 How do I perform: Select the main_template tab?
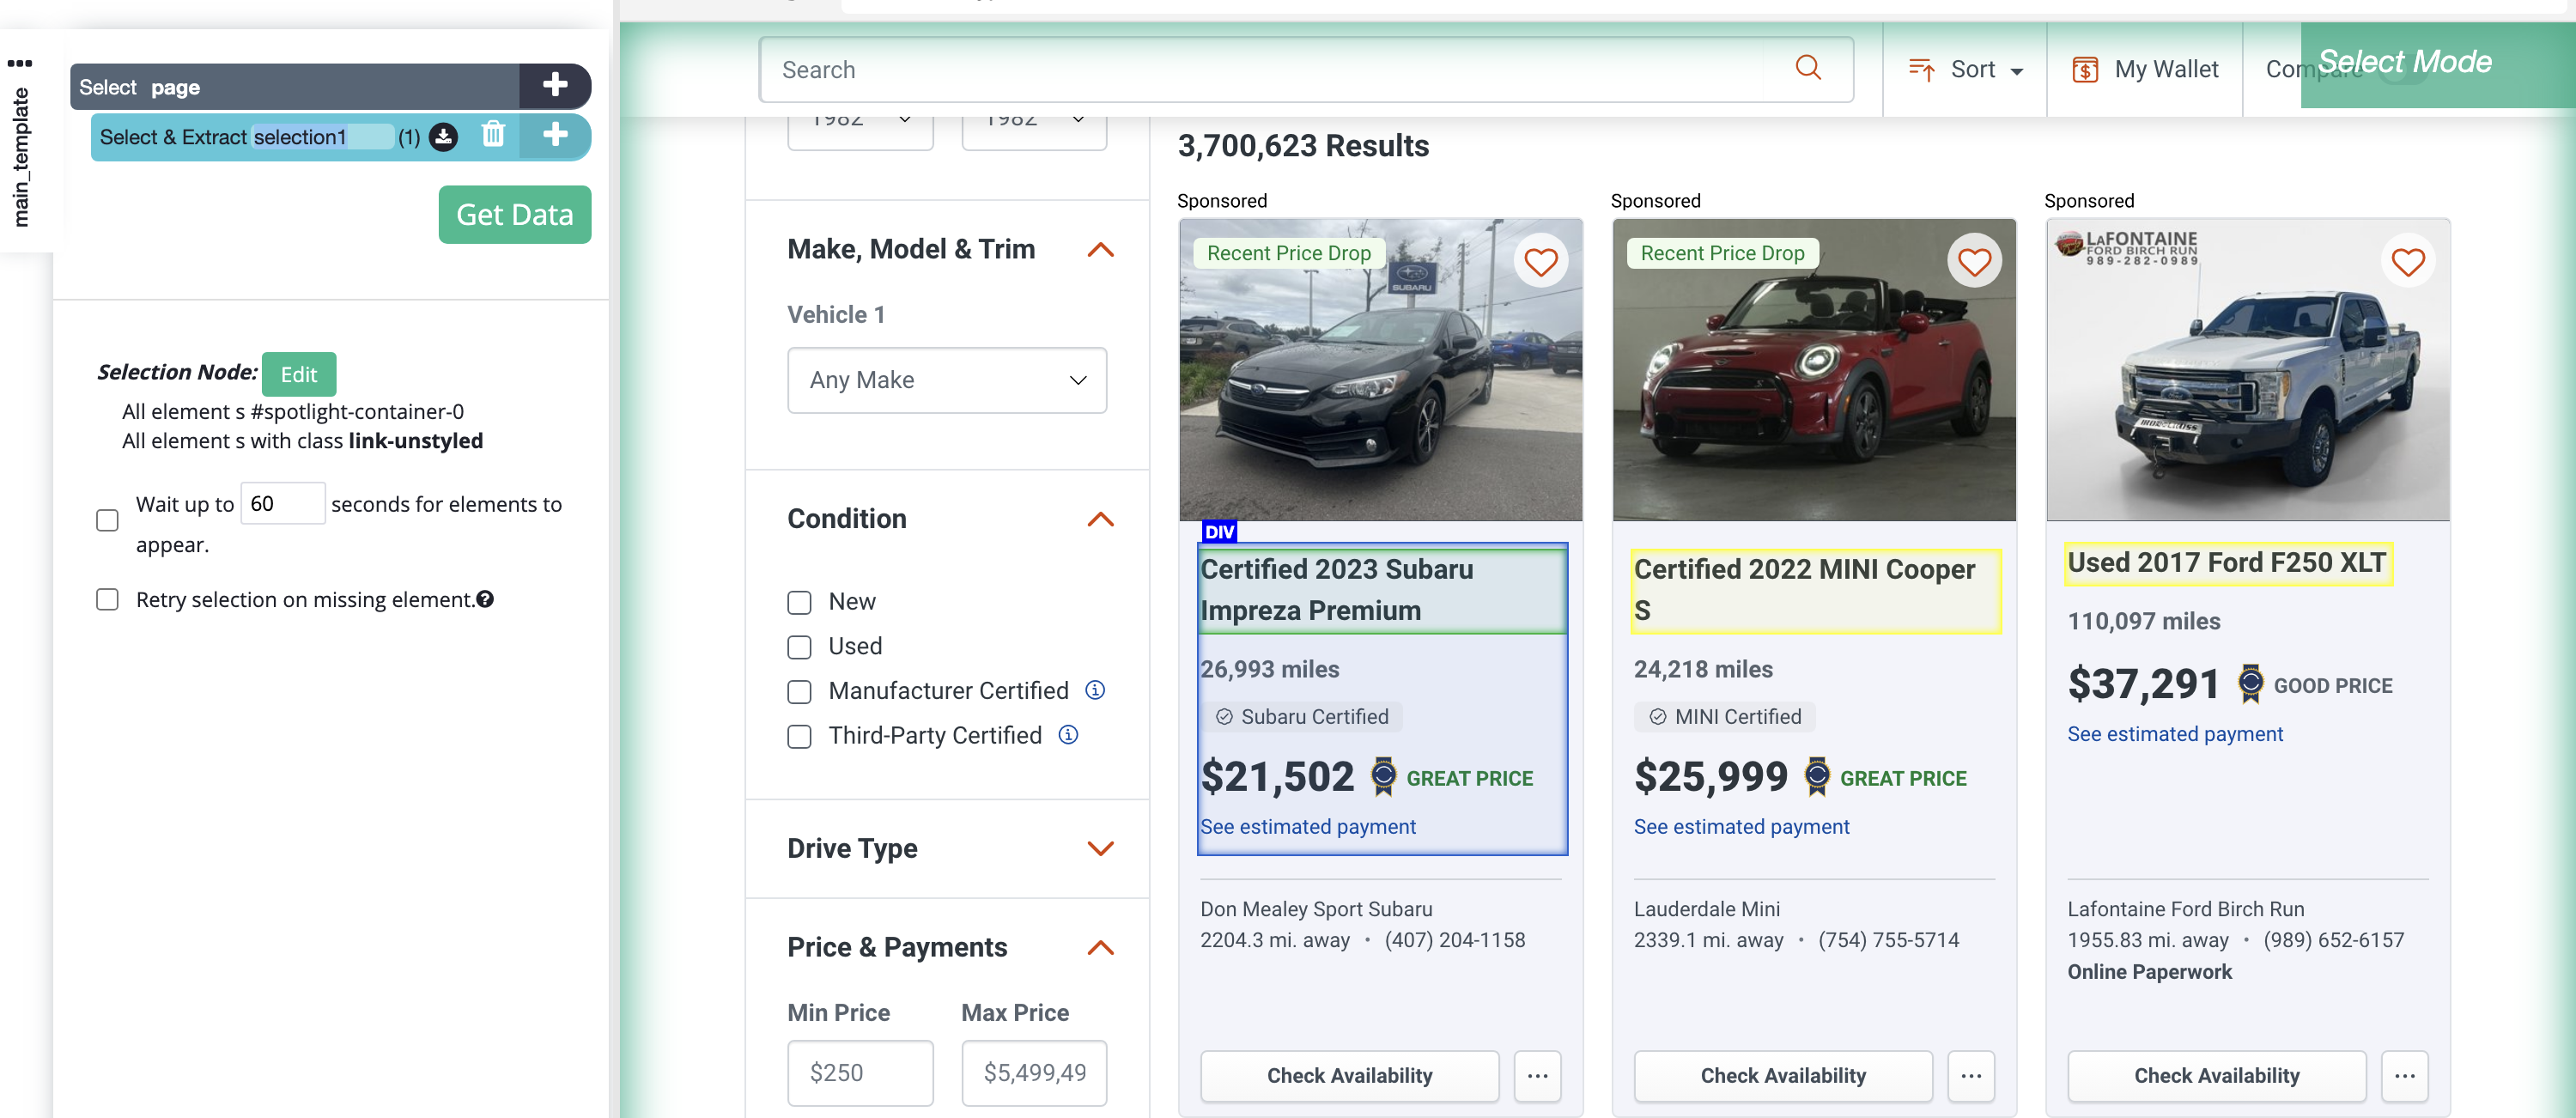tap(20, 157)
